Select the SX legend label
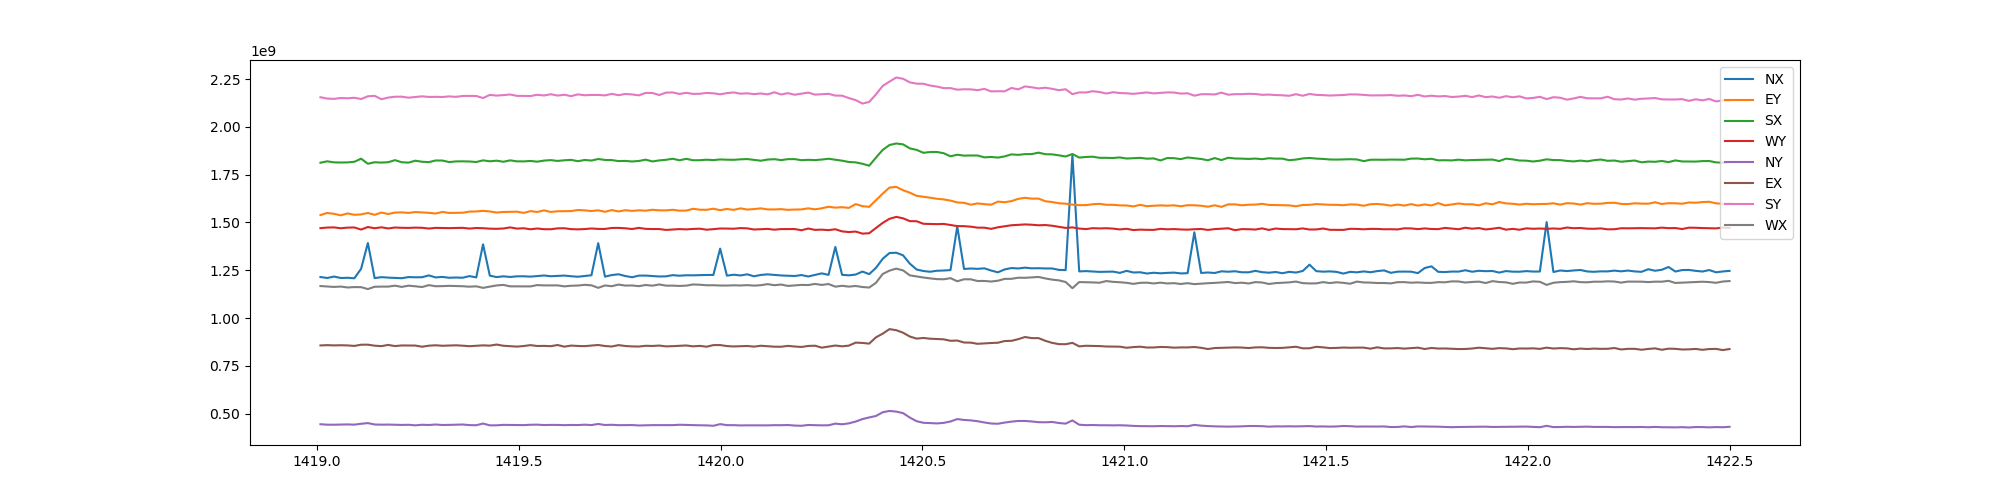Screen dimensions: 2000x500 1773,121
